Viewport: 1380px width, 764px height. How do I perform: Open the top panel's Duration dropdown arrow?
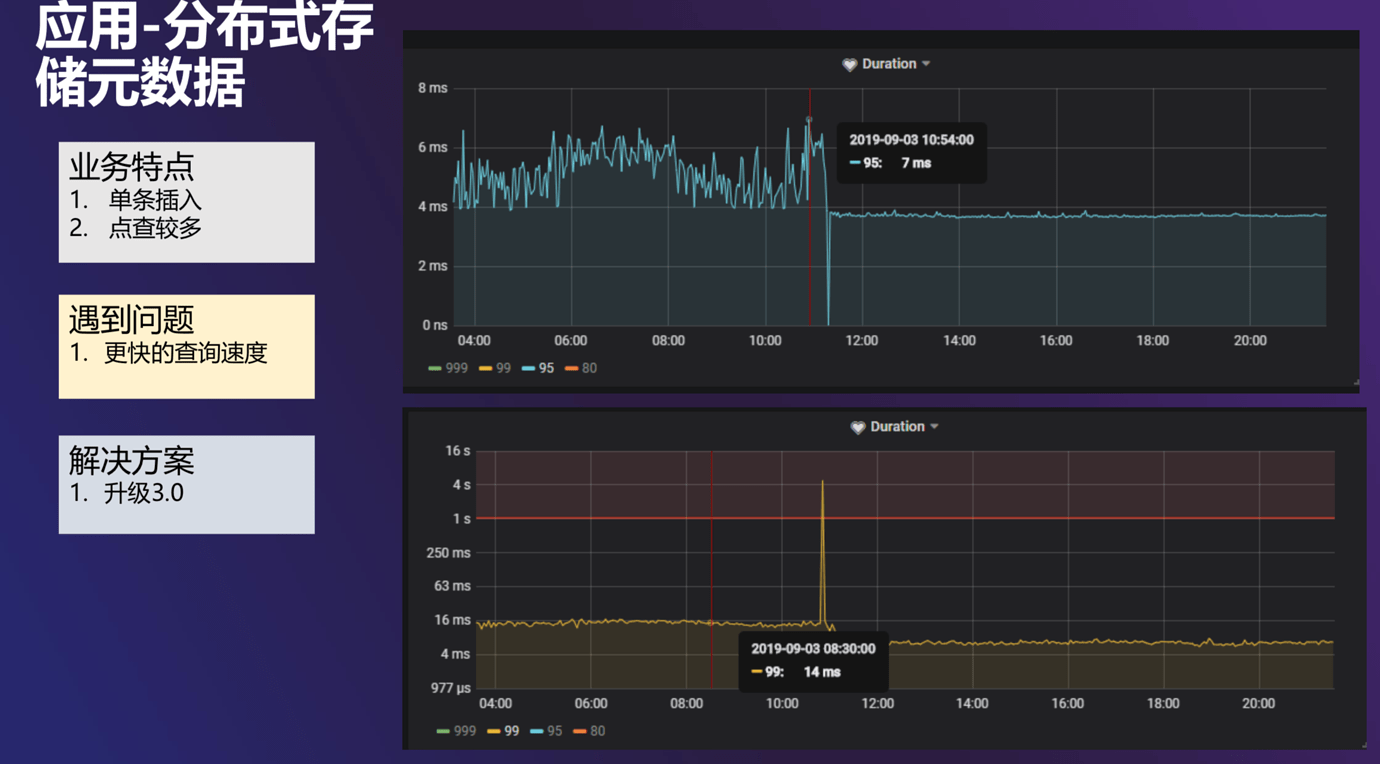pos(926,64)
